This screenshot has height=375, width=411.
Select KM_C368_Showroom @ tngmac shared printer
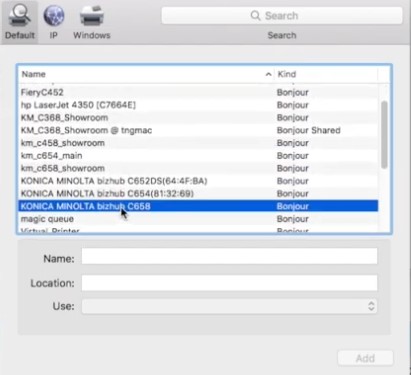pos(198,130)
